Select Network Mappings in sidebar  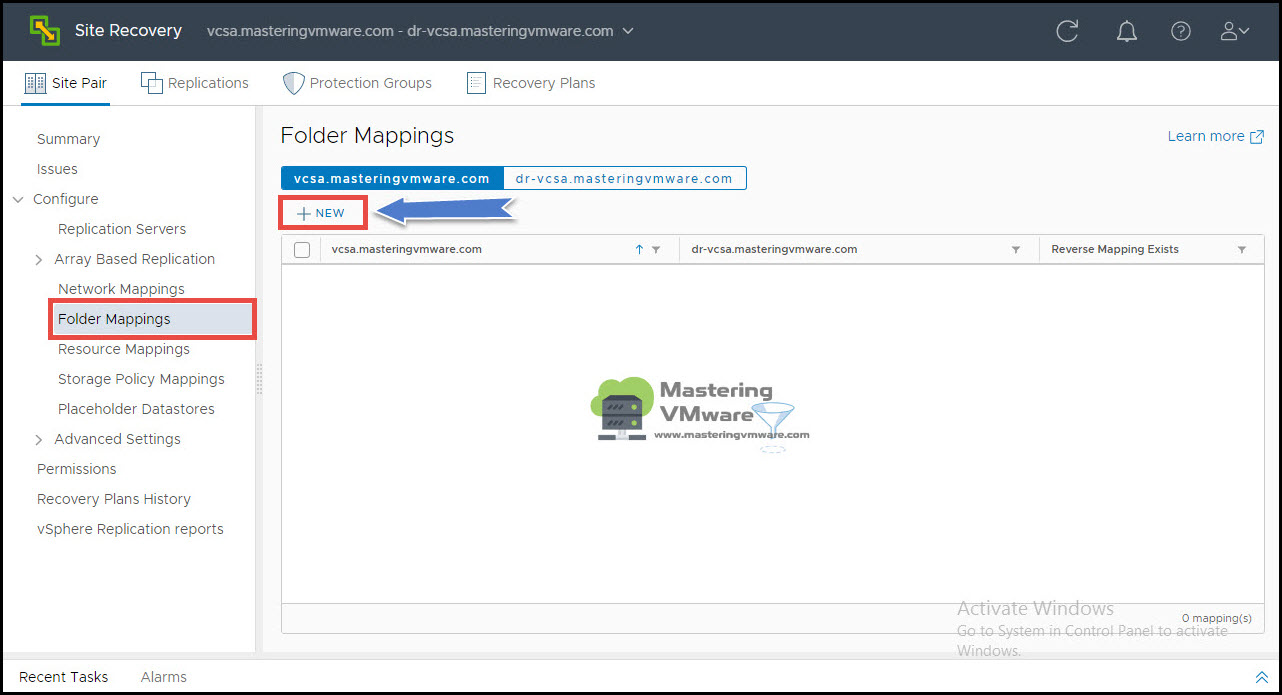[x=121, y=290]
